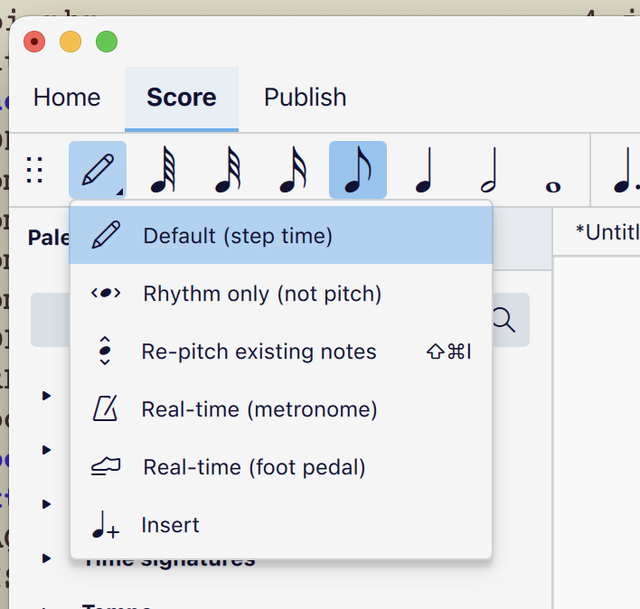This screenshot has width=640, height=609.
Task: Pick the half note duration
Action: pos(488,171)
